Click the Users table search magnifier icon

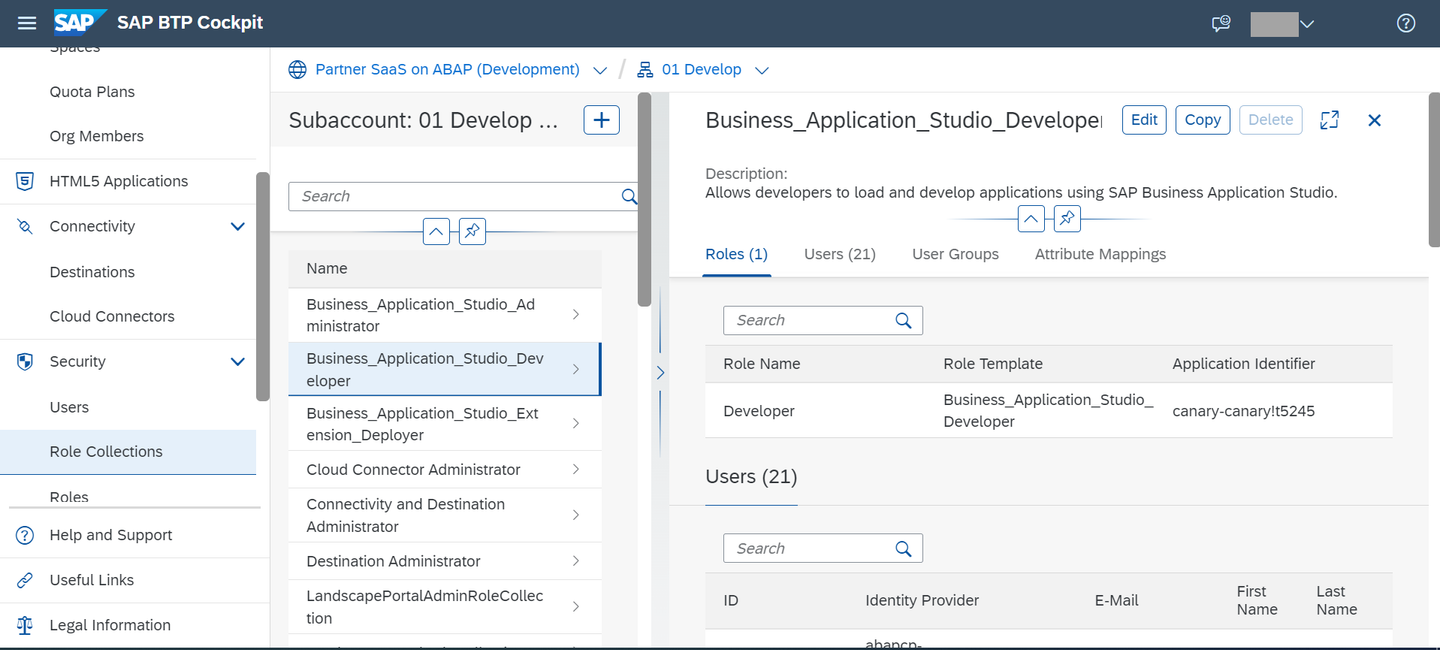[x=903, y=549]
